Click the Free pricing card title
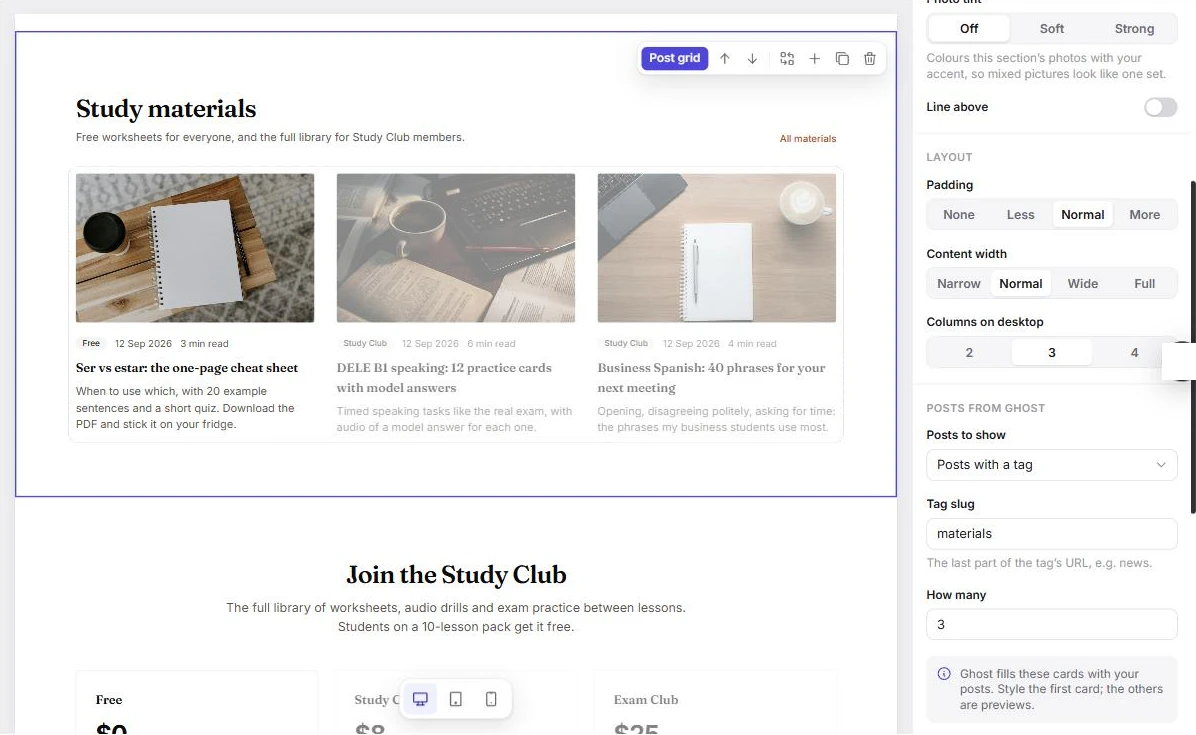This screenshot has width=1196, height=735. (x=109, y=700)
